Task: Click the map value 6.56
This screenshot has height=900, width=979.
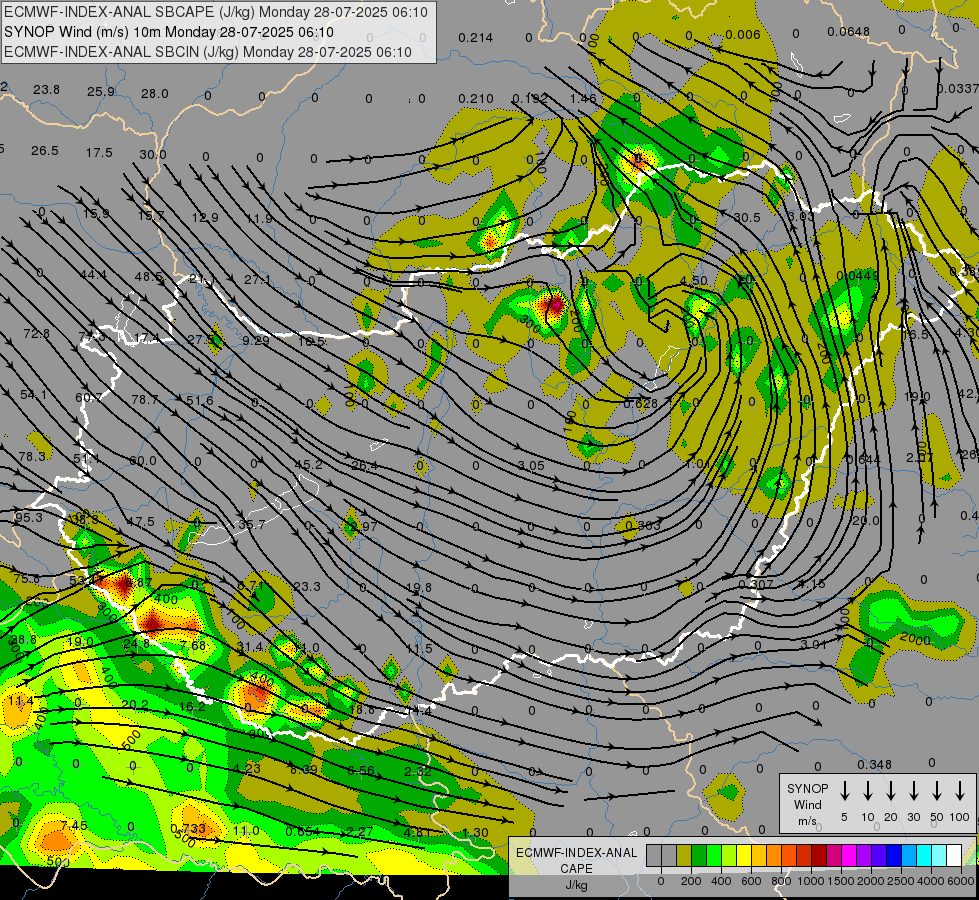Action: pos(361,771)
